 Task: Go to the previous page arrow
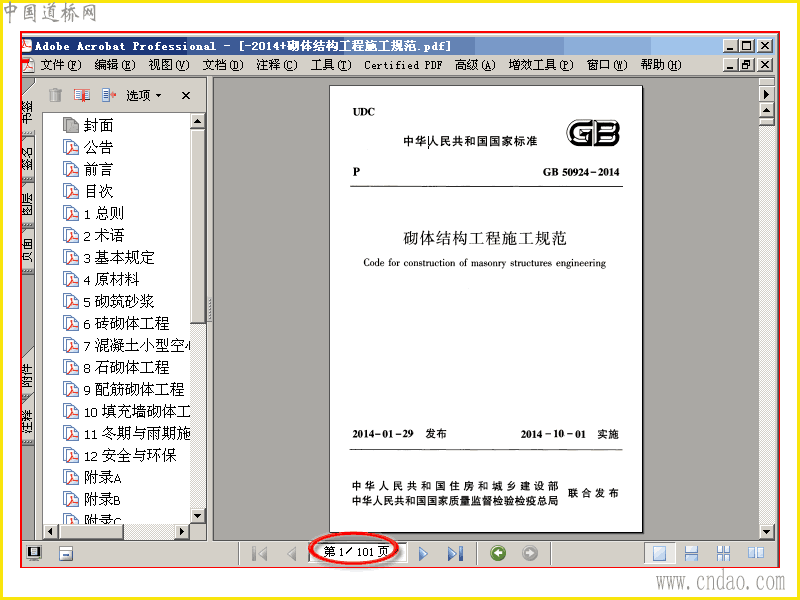[x=292, y=554]
